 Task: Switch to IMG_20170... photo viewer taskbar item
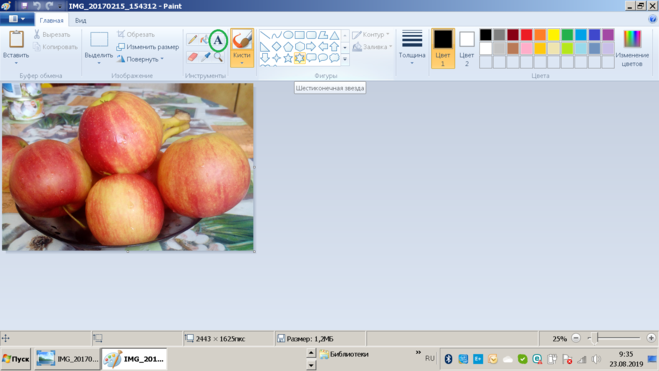coord(67,359)
